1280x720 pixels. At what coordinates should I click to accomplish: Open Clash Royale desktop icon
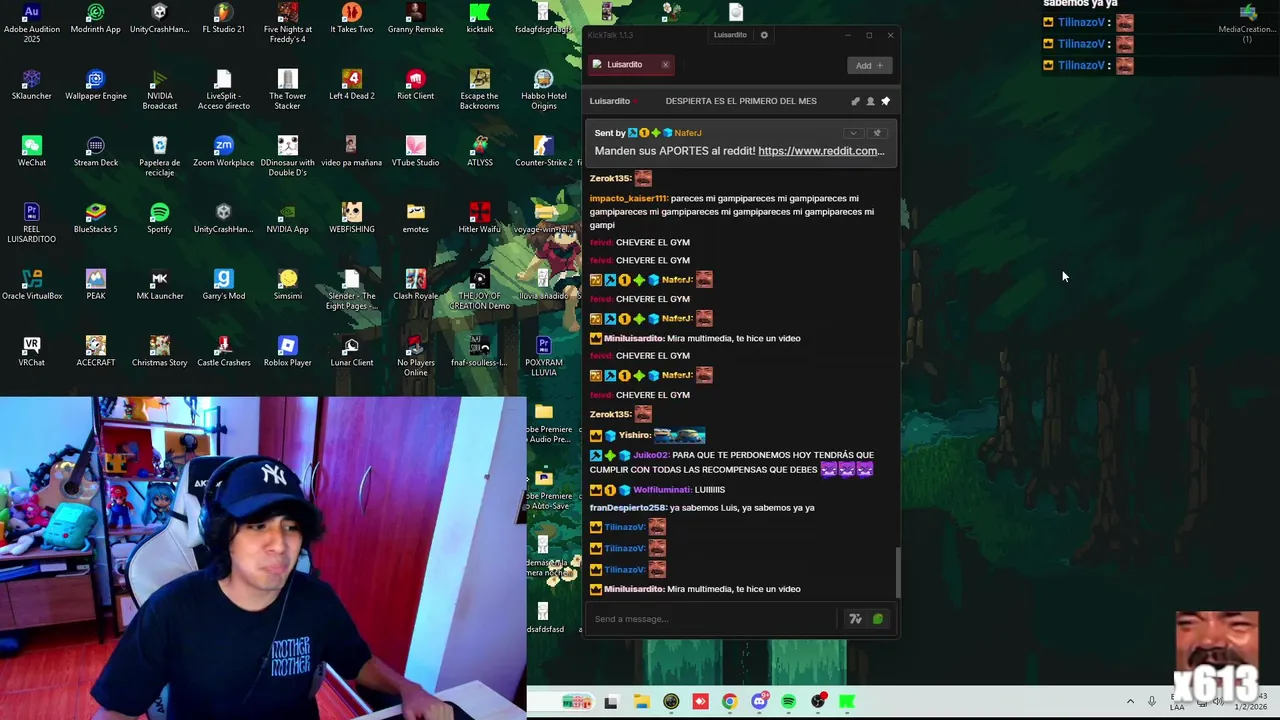click(x=415, y=285)
